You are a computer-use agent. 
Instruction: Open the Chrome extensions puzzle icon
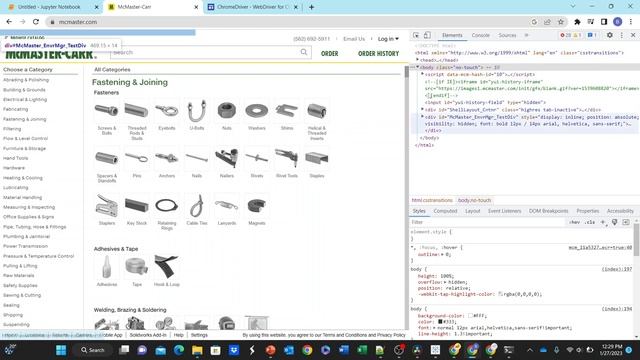pos(577,22)
